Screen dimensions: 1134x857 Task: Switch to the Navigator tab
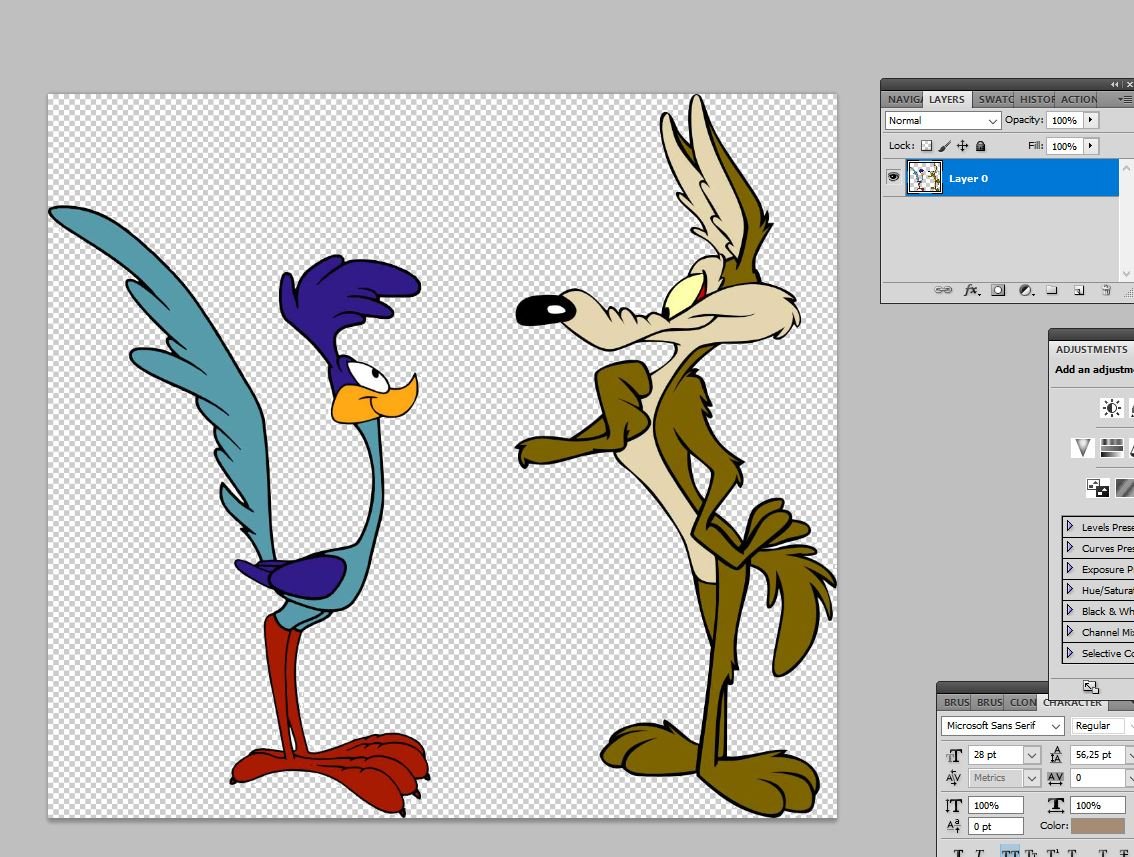(x=904, y=99)
